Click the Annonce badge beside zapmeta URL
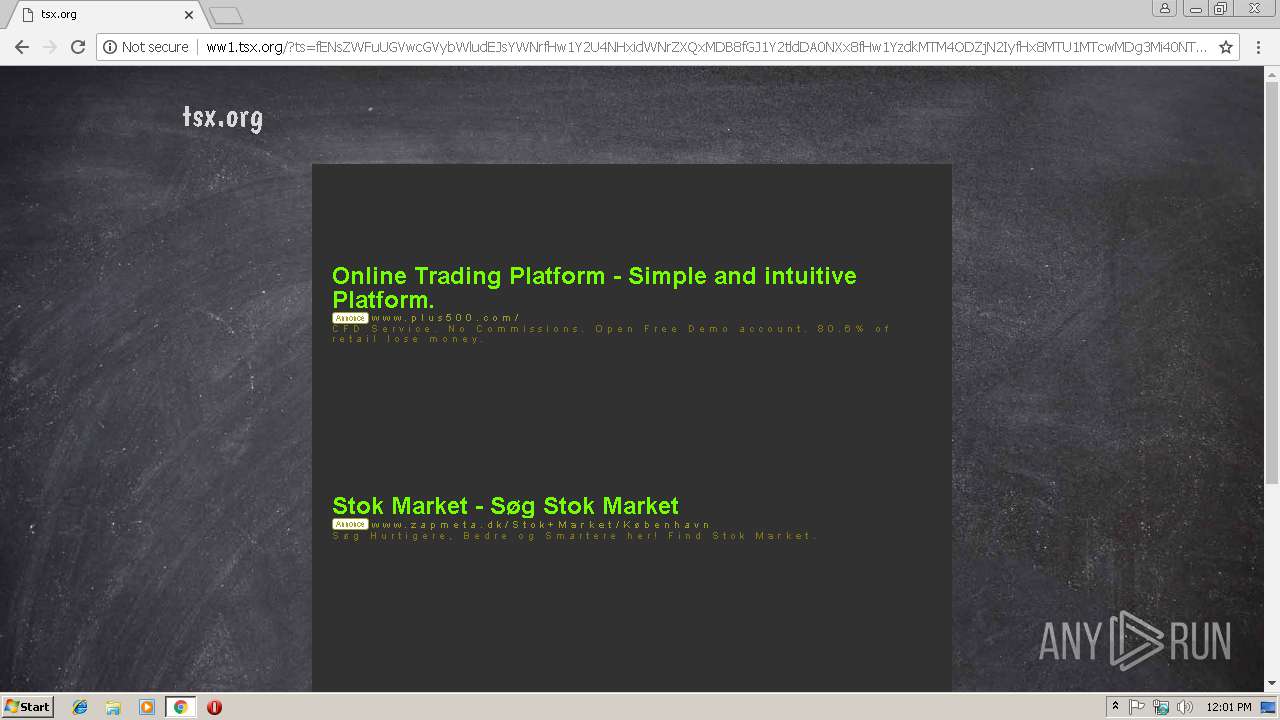1280x720 pixels. 350,524
